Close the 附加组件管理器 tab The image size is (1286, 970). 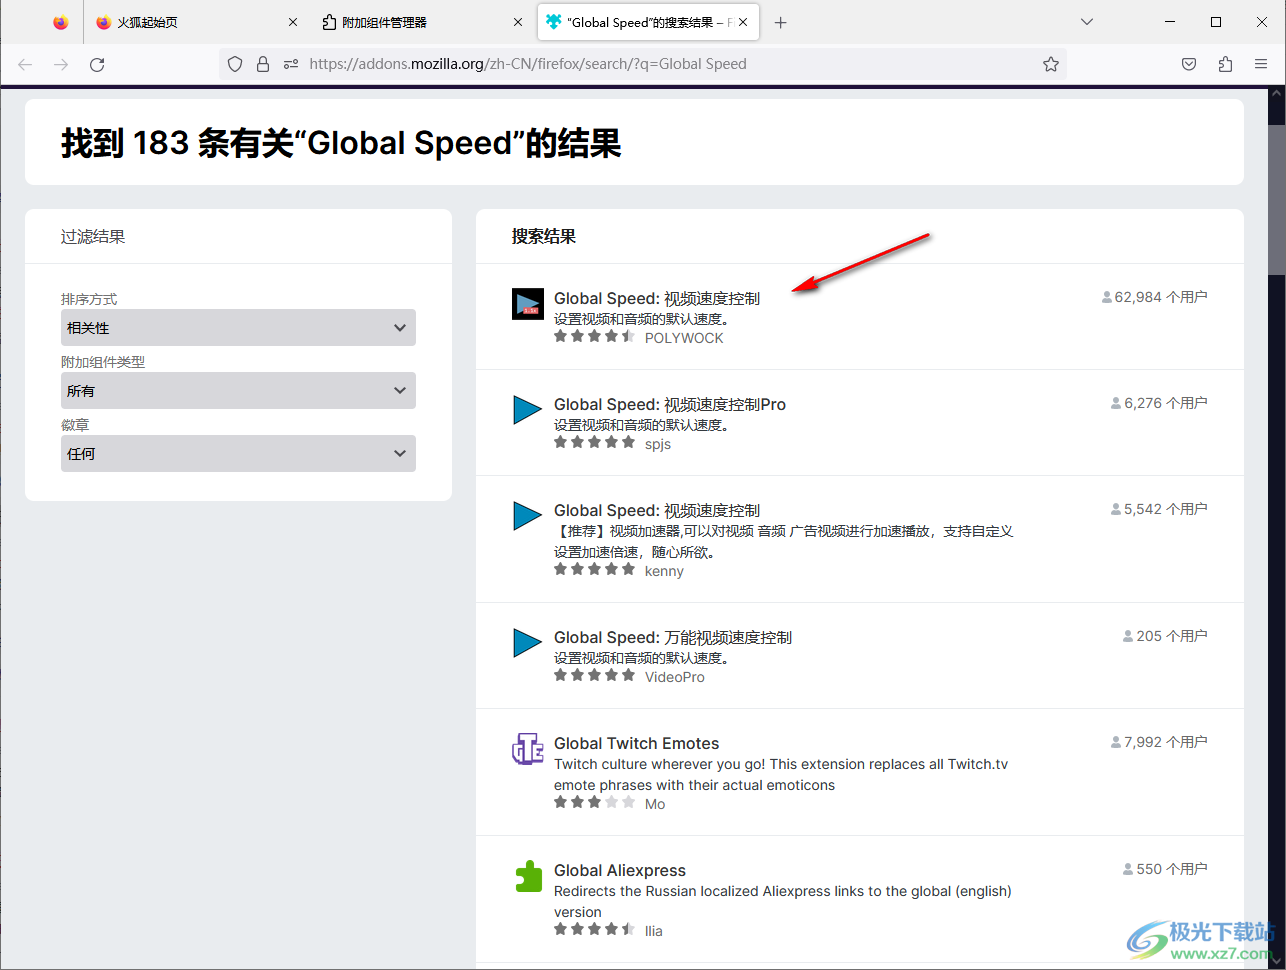coord(518,22)
